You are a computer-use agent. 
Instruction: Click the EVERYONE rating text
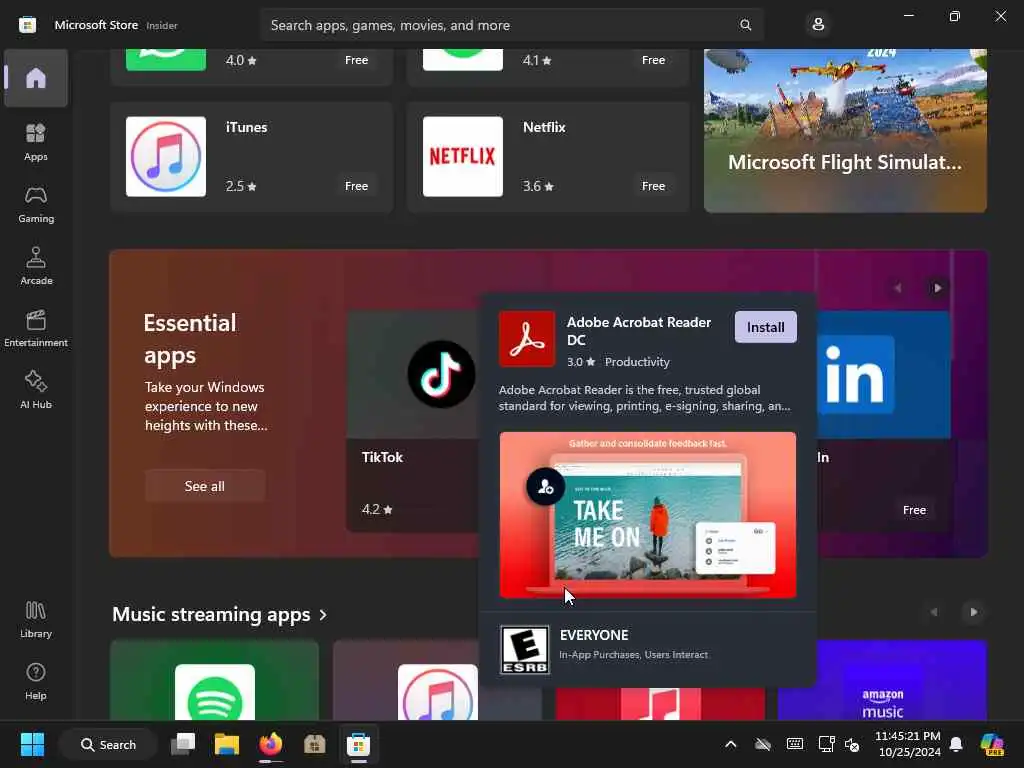(x=594, y=635)
